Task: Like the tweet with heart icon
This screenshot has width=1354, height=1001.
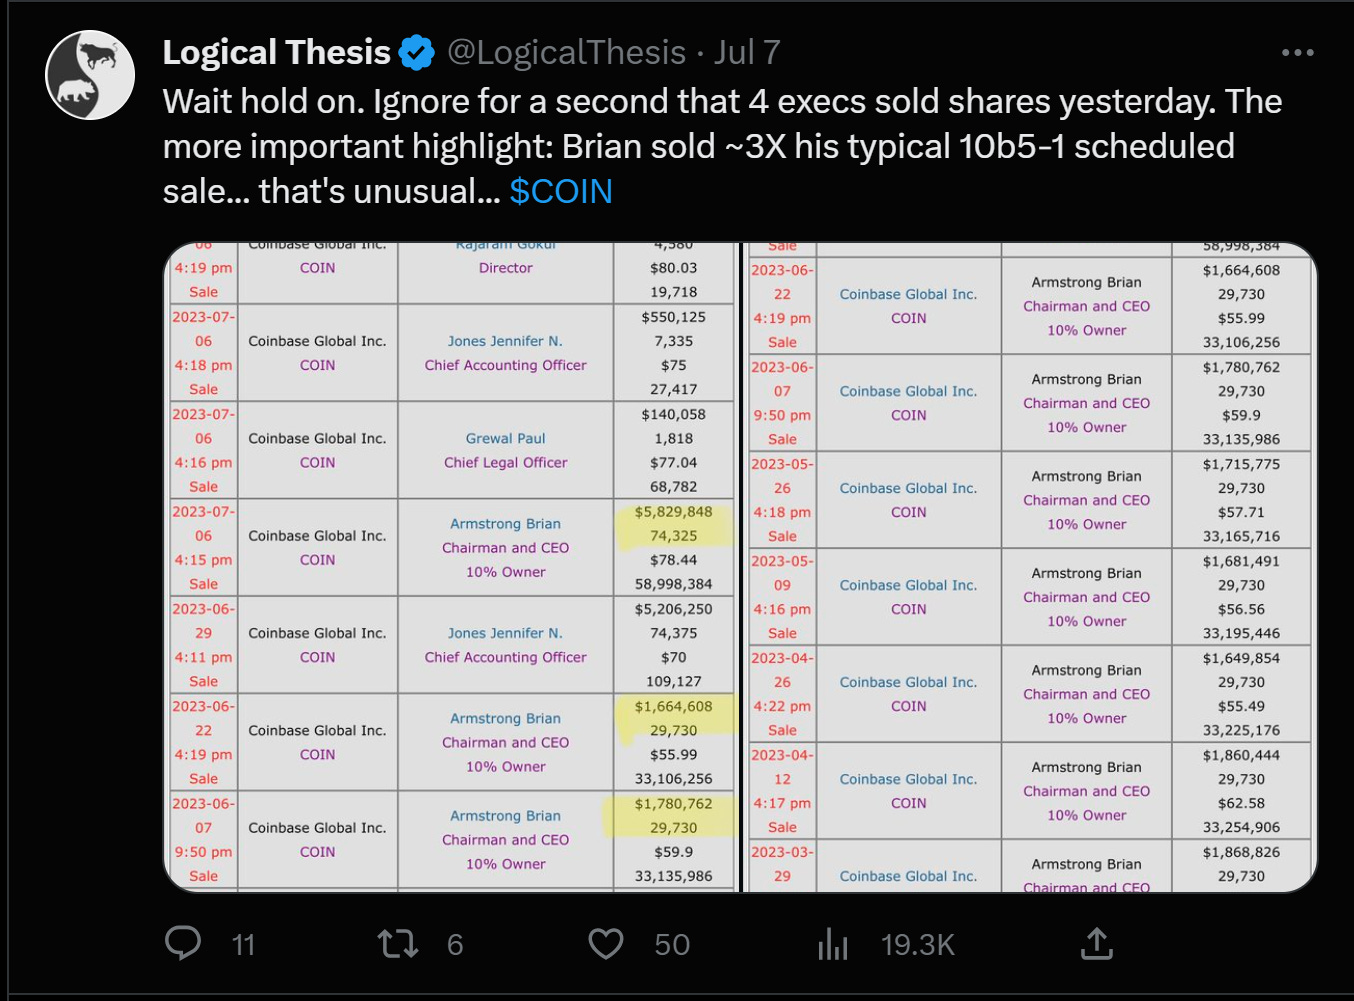Action: tap(606, 943)
